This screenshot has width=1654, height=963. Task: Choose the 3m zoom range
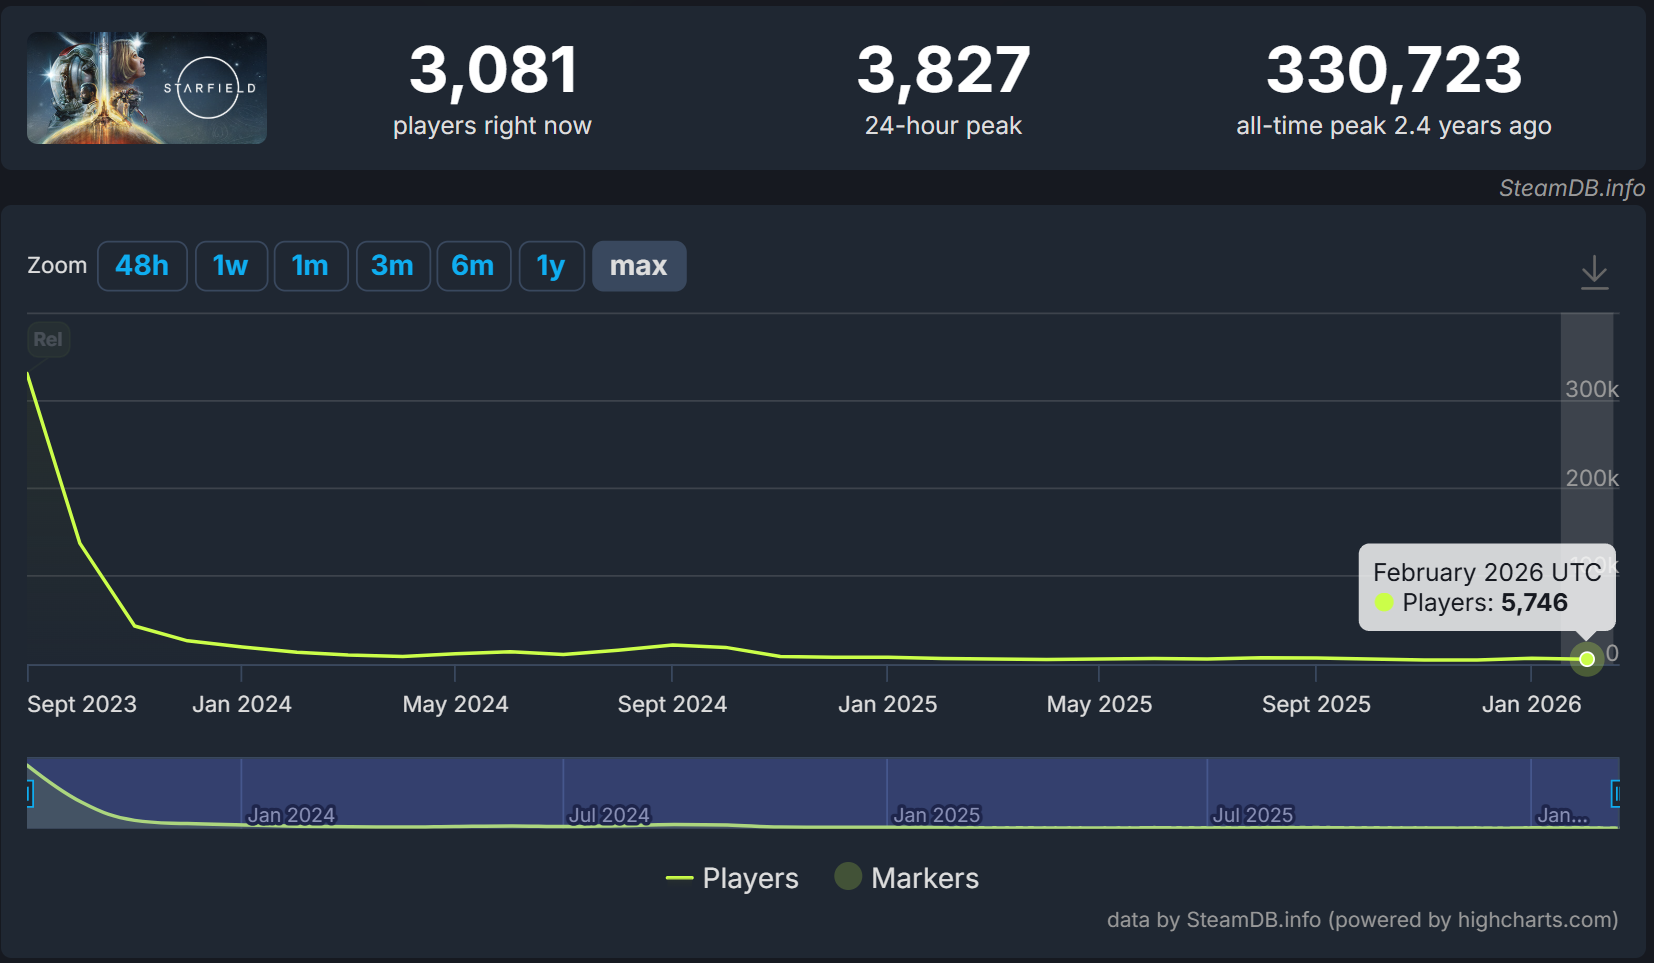click(393, 266)
